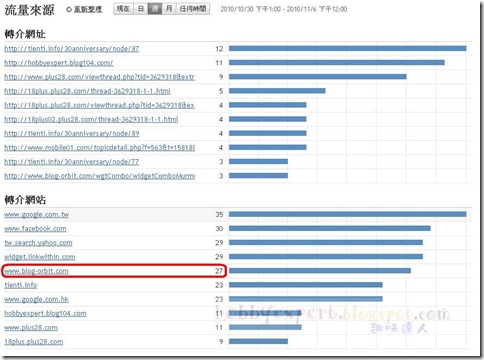The width and height of the screenshot is (484, 360).
Task: Open the tw.search.yahoo.com referring site
Action: [x=38, y=243]
